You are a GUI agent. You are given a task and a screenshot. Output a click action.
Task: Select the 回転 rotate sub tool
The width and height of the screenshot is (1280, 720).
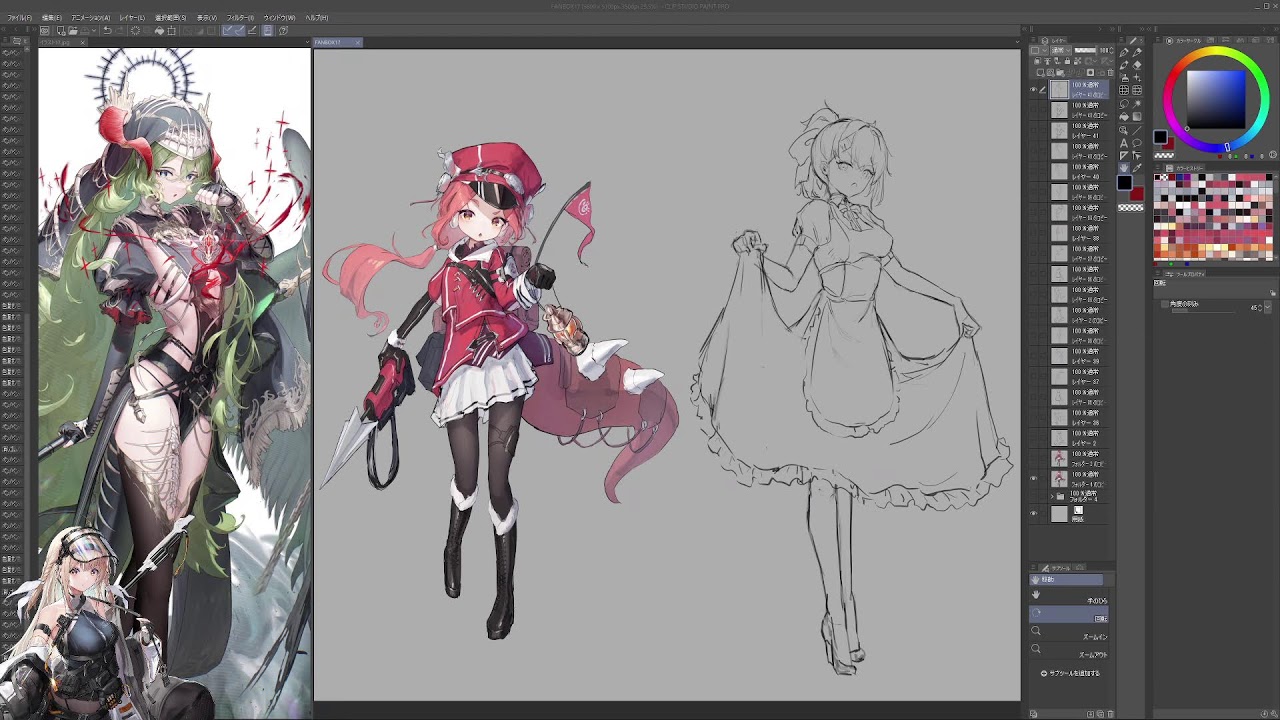coord(1069,614)
